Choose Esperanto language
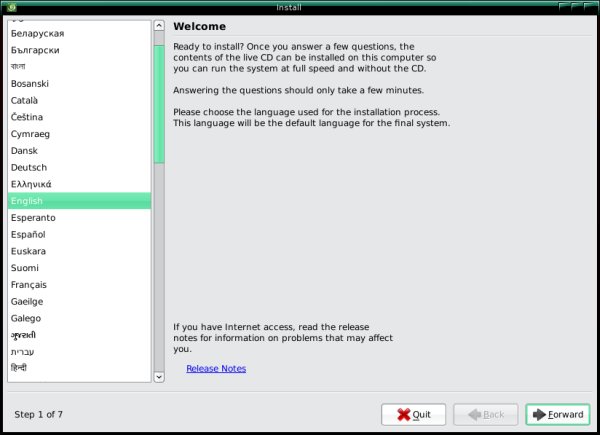The height and width of the screenshot is (435, 600). 79,218
